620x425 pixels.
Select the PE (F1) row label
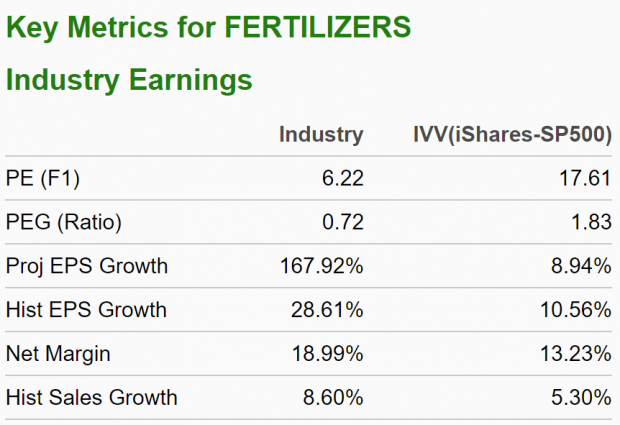click(x=43, y=179)
